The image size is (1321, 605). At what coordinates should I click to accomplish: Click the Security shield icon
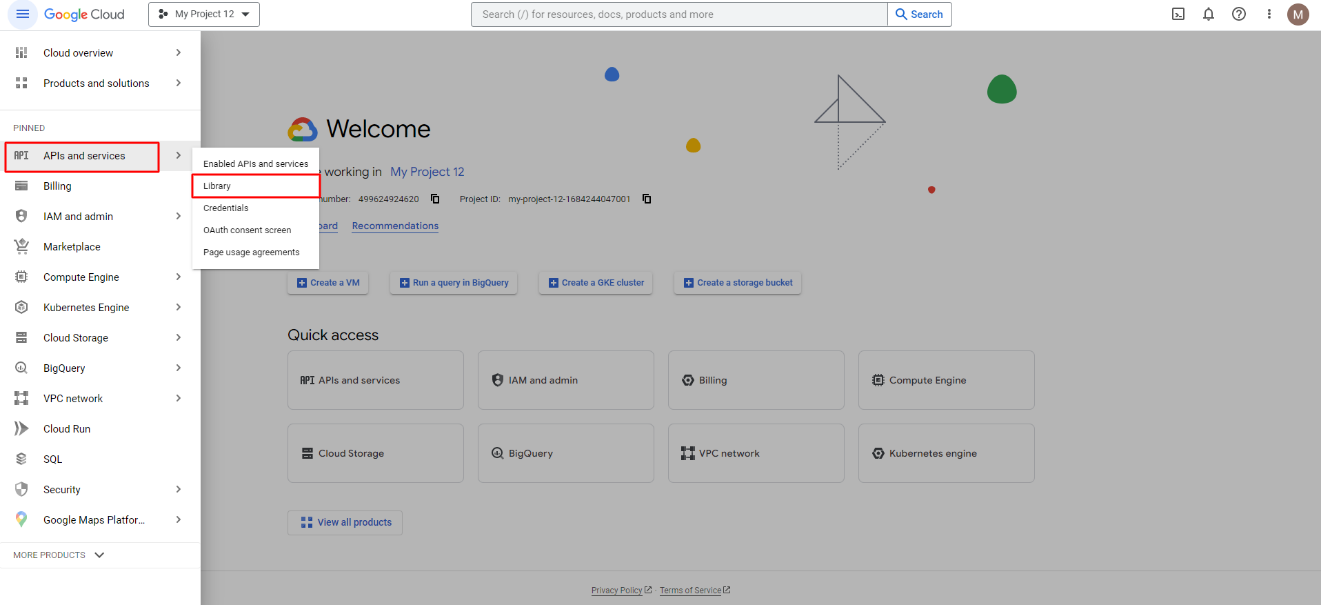21,489
